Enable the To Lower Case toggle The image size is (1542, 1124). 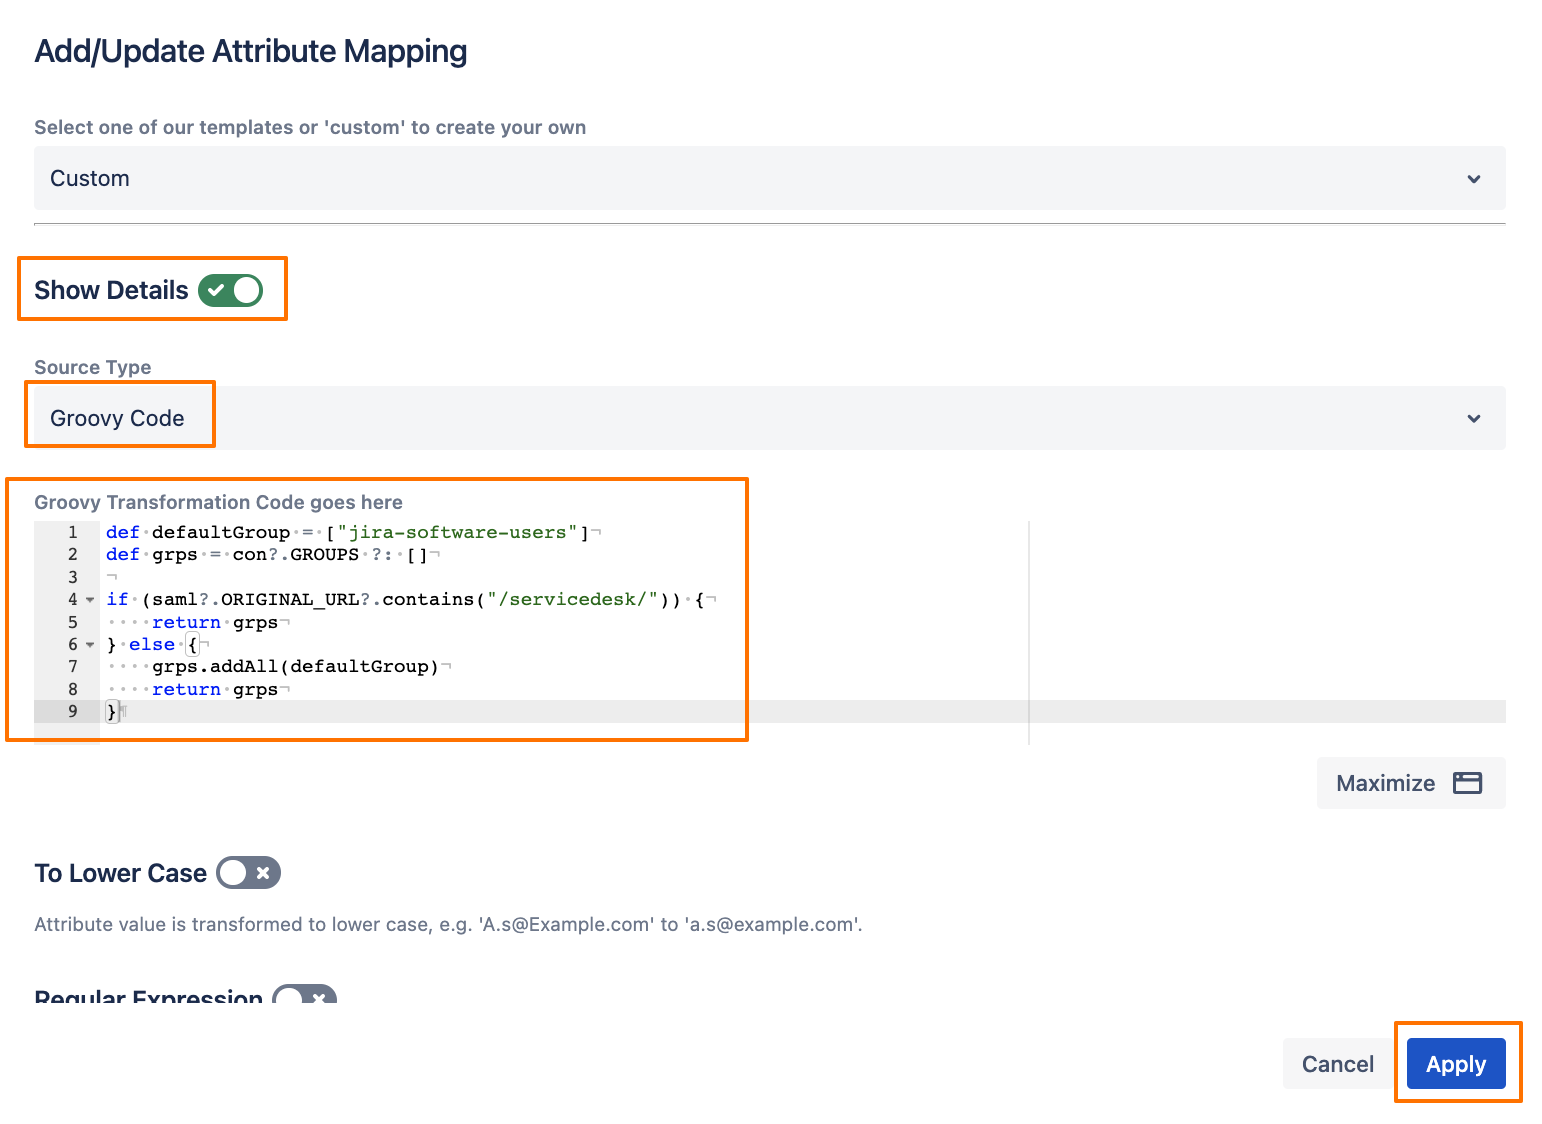248,873
